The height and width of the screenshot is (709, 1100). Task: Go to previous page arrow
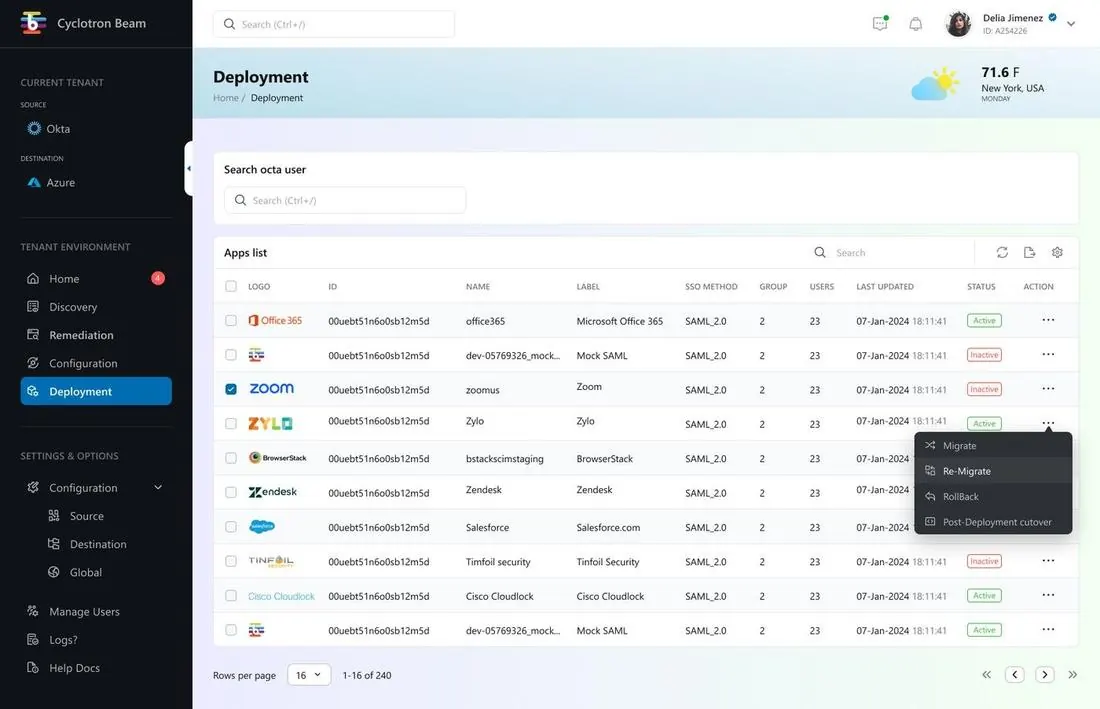click(x=1014, y=675)
